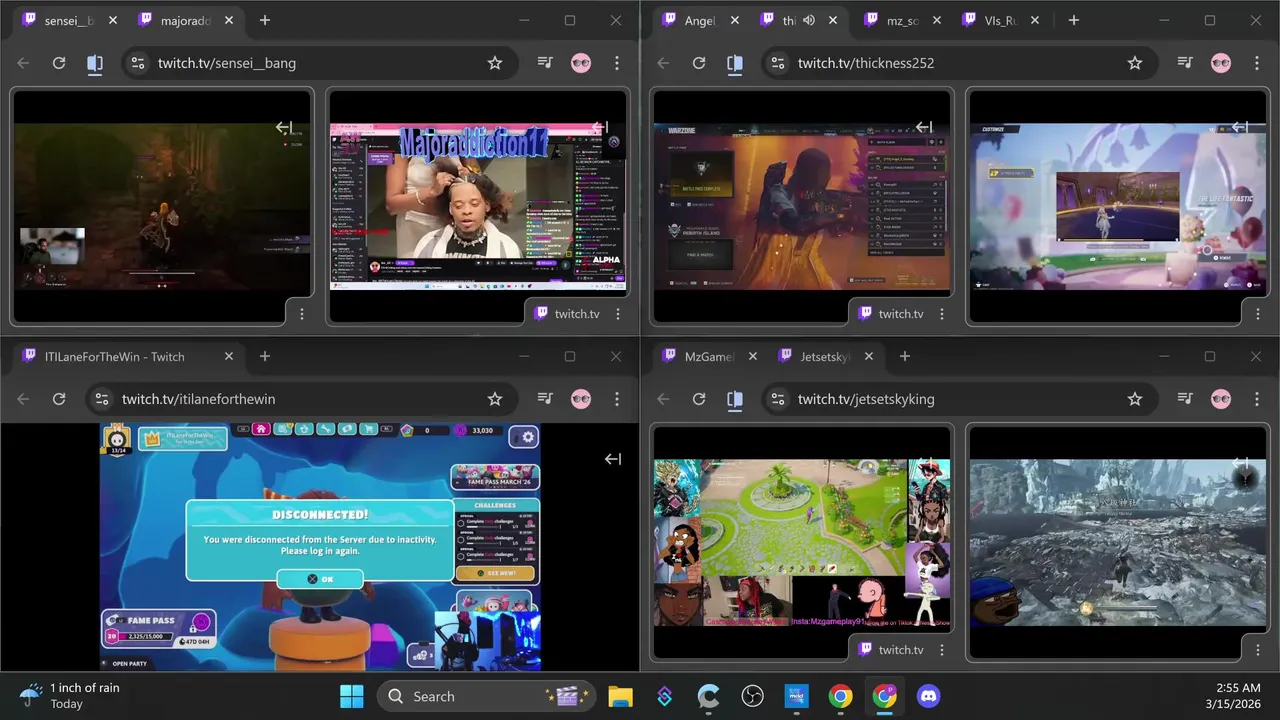Bookmark the twitch.tv/itilaneforthewin page
Viewport: 1280px width, 720px height.
pyautogui.click(x=495, y=399)
